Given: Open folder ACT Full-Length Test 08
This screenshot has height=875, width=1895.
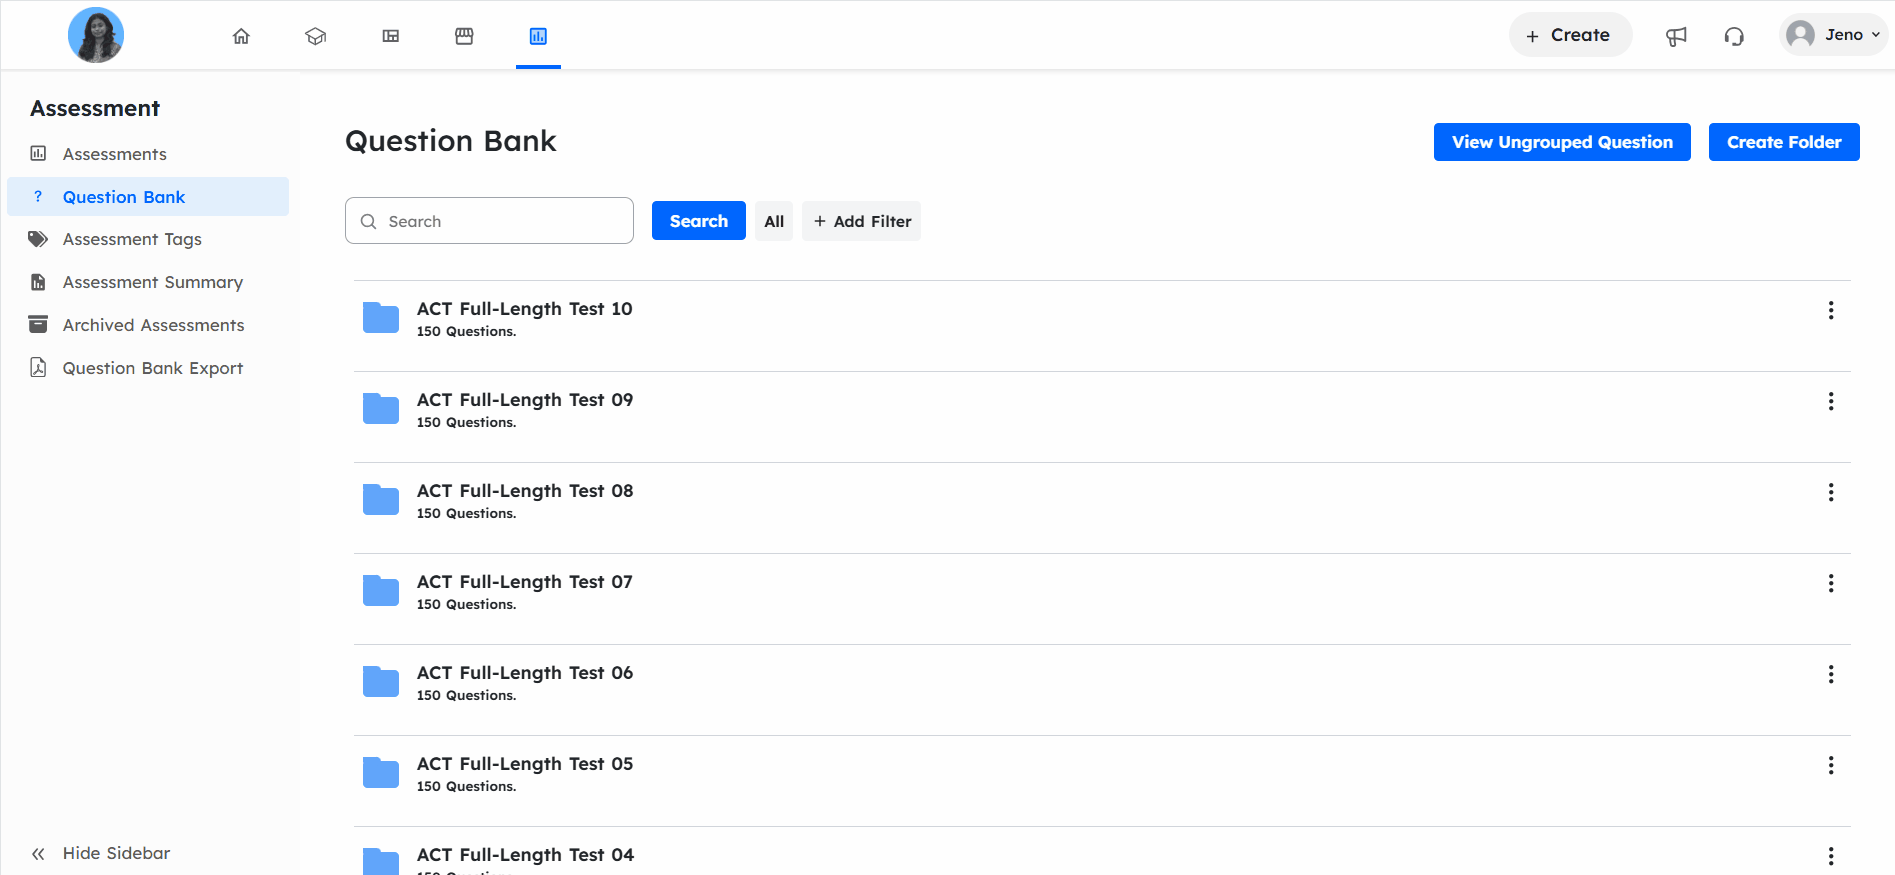Looking at the screenshot, I should [x=525, y=491].
